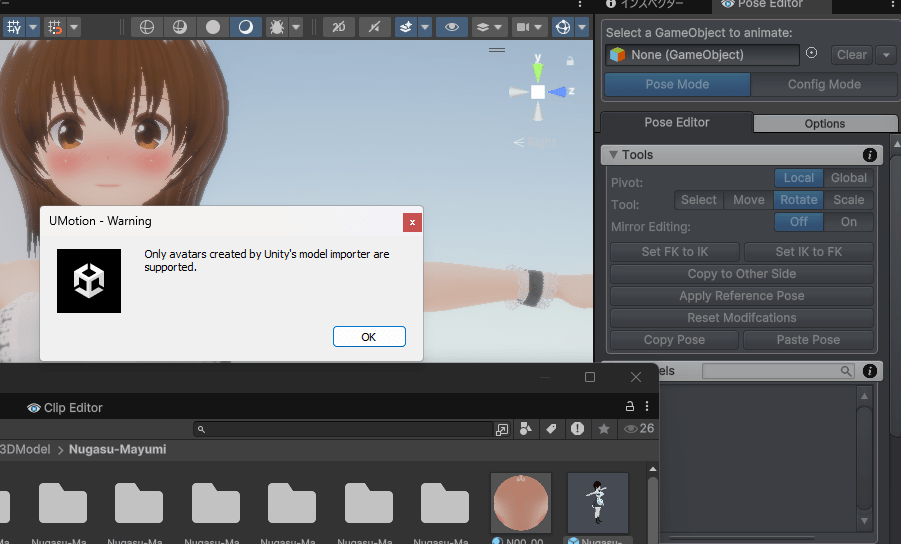Click OK in the UMotion warning dialog
This screenshot has height=544, width=901.
(x=369, y=337)
